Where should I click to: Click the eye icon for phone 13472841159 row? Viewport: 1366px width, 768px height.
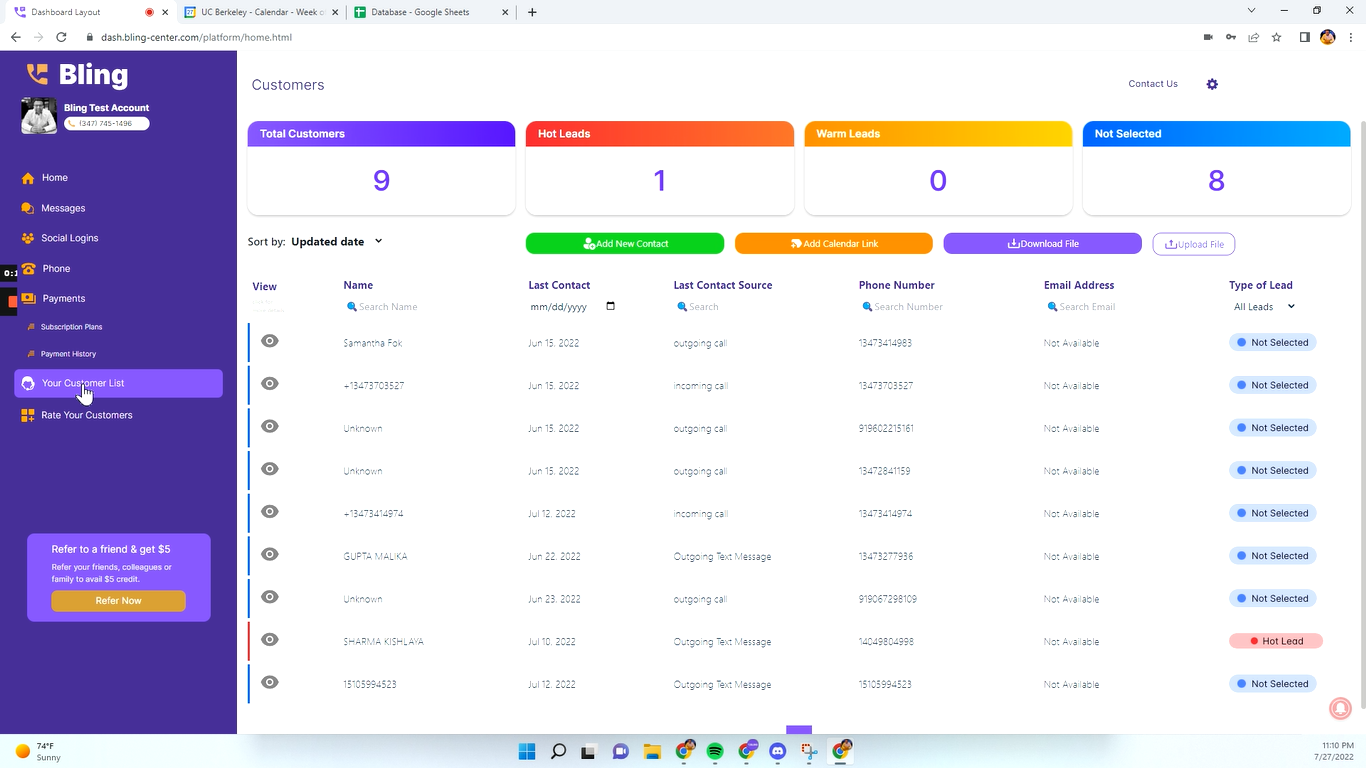point(270,469)
